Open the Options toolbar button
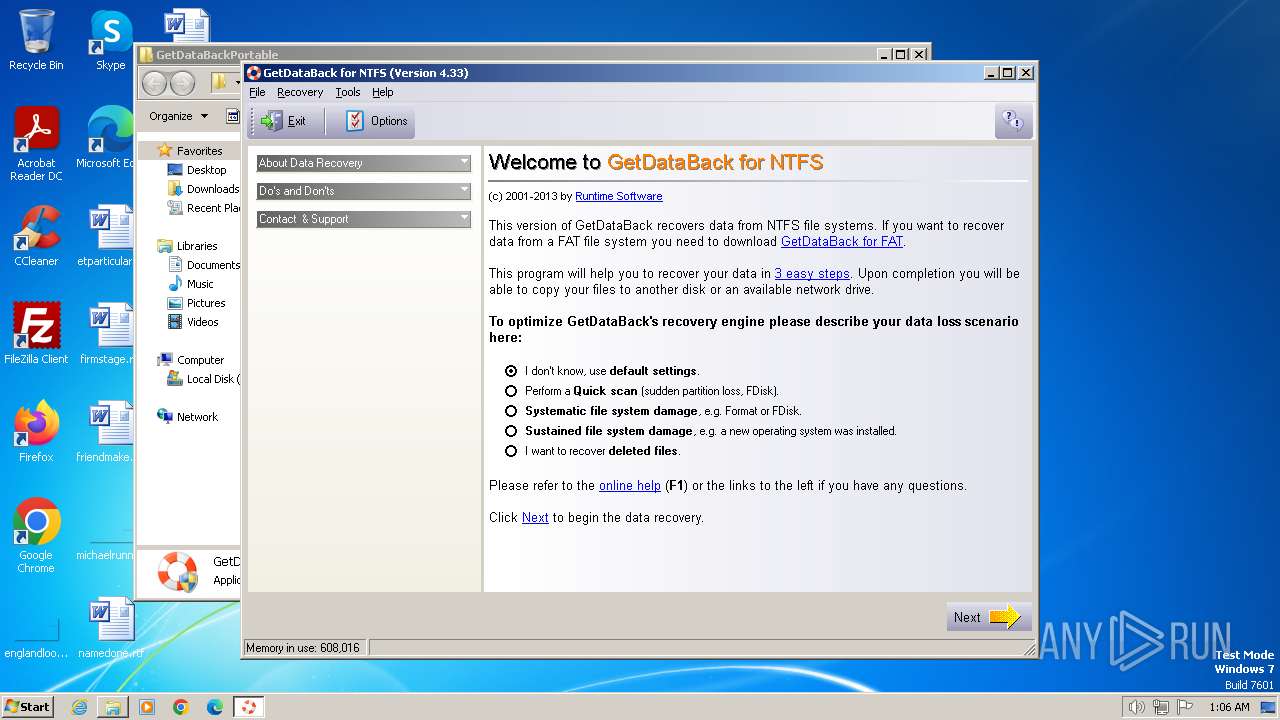 point(377,121)
